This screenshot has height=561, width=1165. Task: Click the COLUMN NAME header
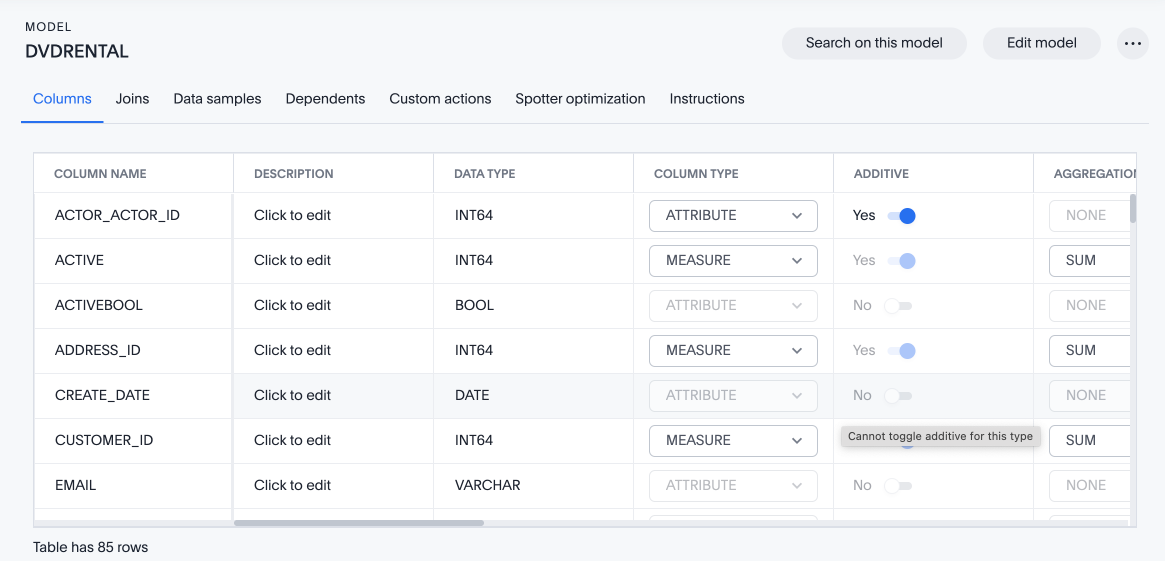[x=100, y=174]
